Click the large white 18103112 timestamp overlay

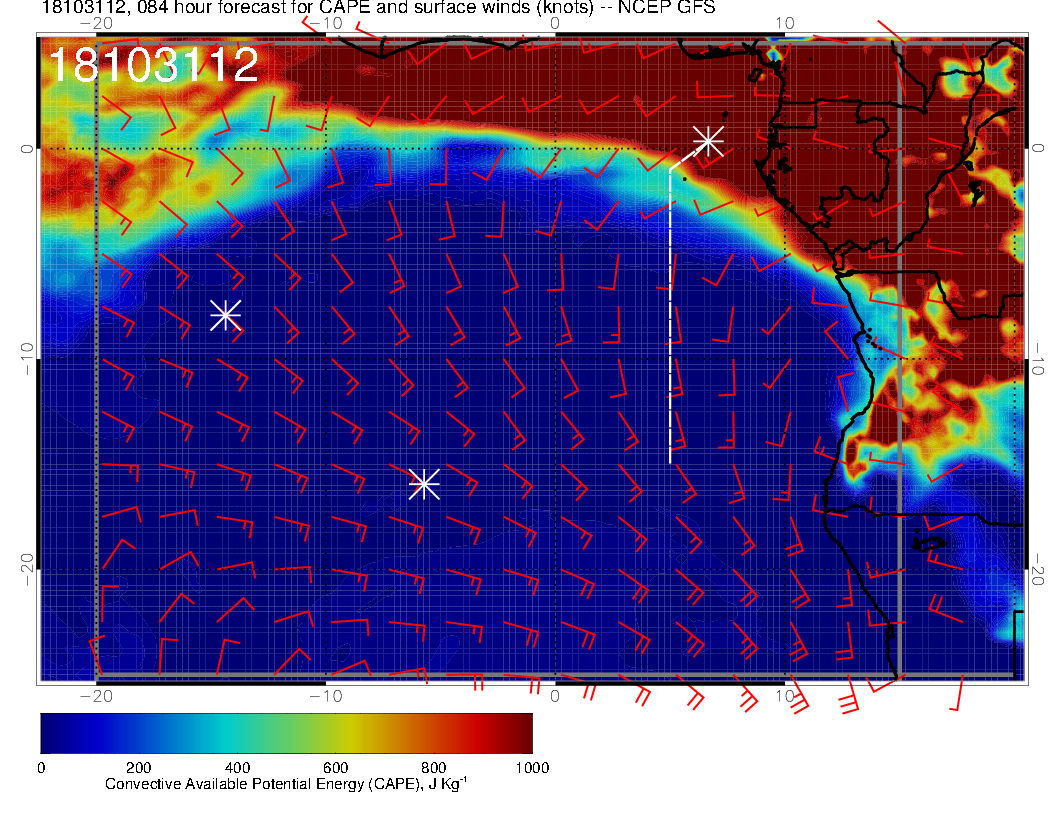(x=154, y=65)
